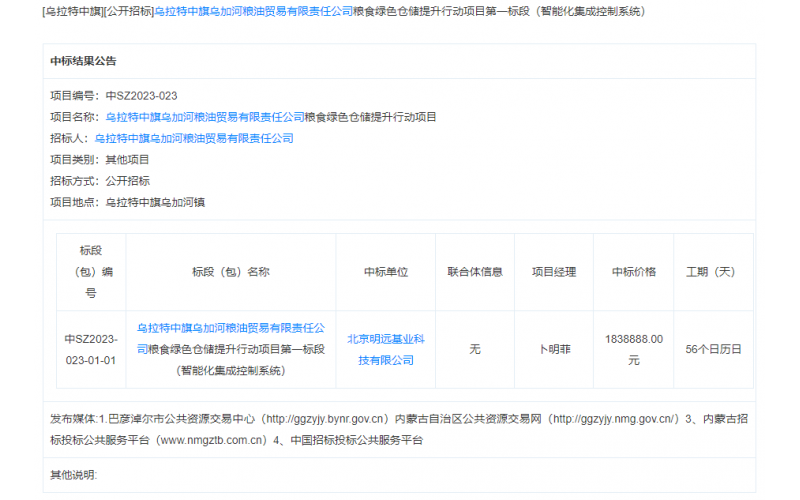Open the company link in the page title
This screenshot has width=800, height=500.
(x=252, y=12)
